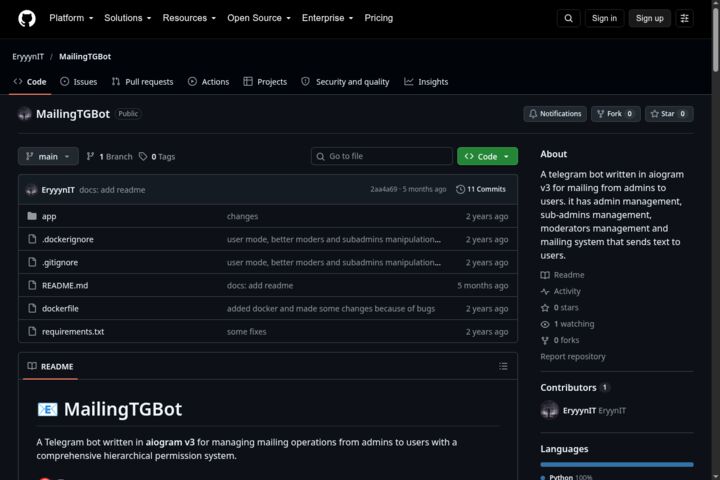This screenshot has width=720, height=480.
Task: Switch to the Code tab
Action: [30, 82]
